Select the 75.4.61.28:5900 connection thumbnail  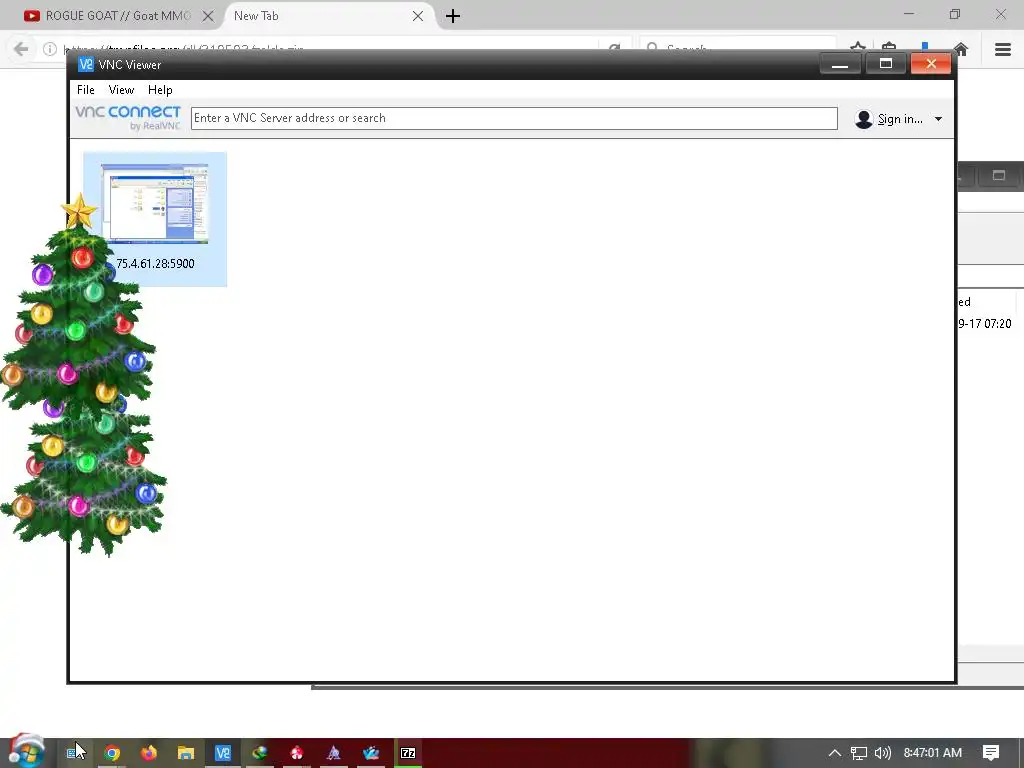tap(155, 204)
